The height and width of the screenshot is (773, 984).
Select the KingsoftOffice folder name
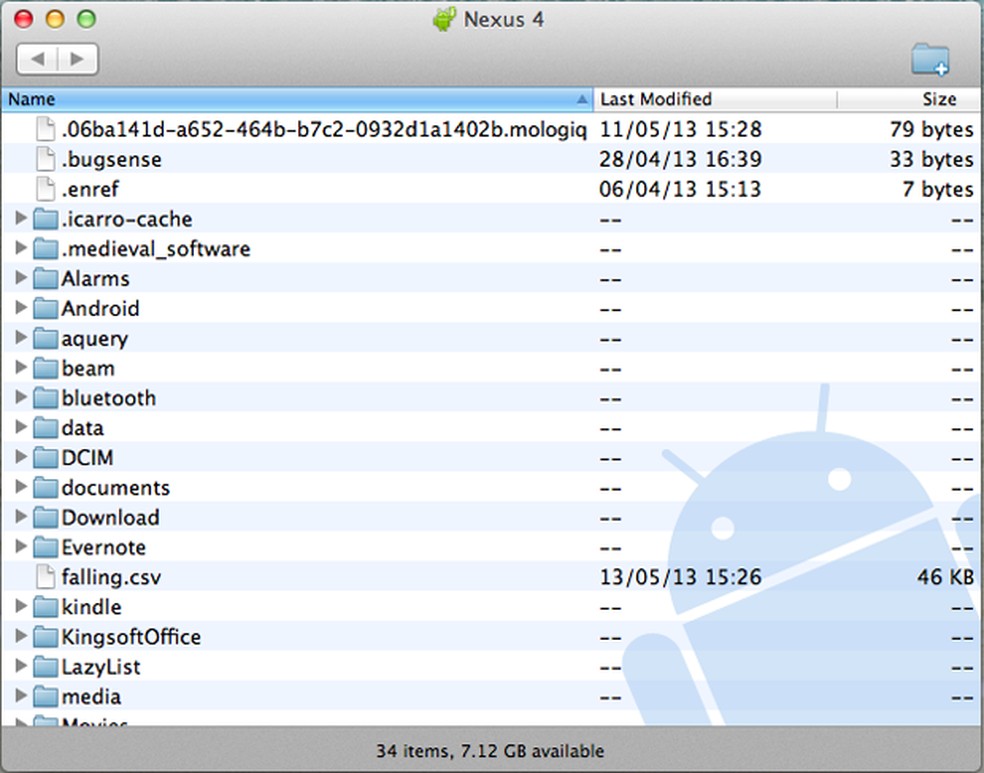(131, 637)
